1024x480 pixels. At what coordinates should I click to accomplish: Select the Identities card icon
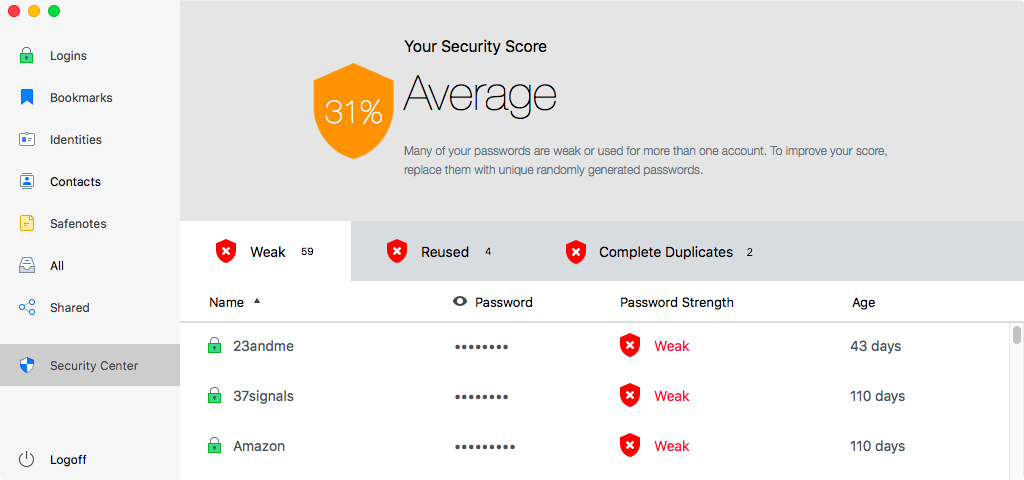(27, 139)
